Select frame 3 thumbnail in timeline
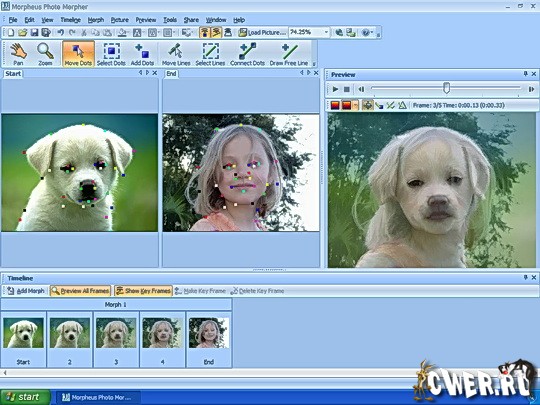The width and height of the screenshot is (540, 405). point(116,339)
